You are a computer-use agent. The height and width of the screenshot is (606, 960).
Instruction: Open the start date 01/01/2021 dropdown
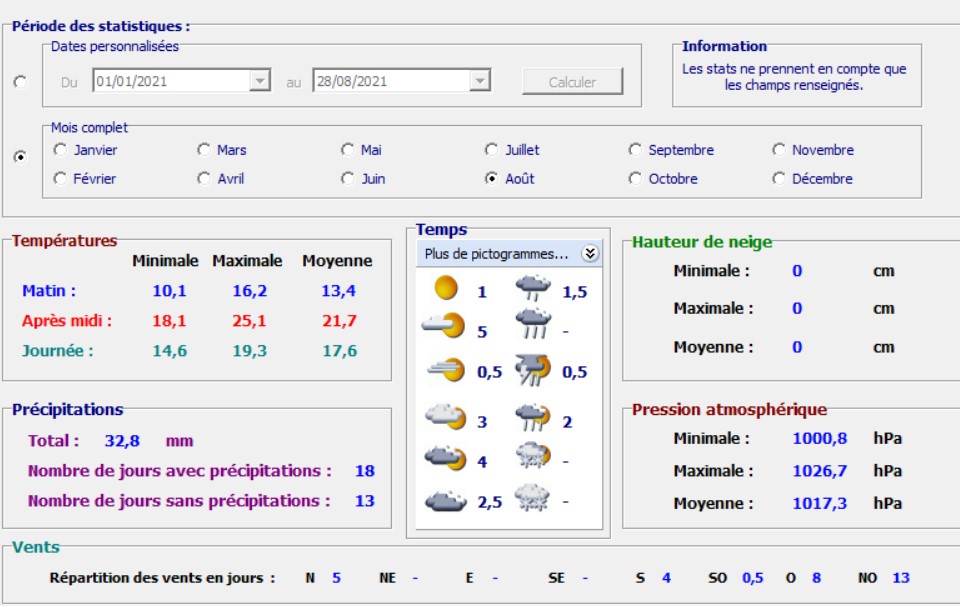click(260, 82)
